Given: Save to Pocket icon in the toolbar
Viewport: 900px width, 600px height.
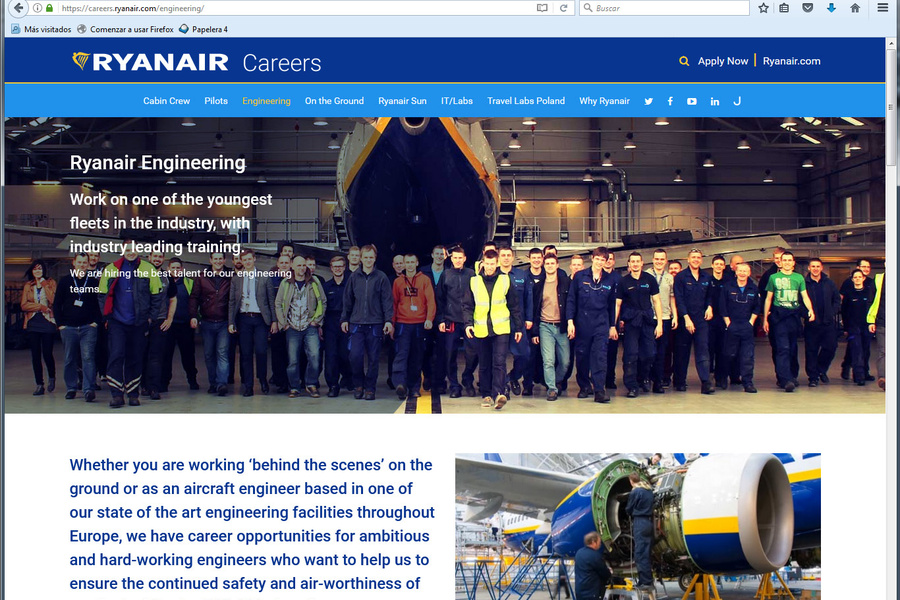Looking at the screenshot, I should coord(808,8).
